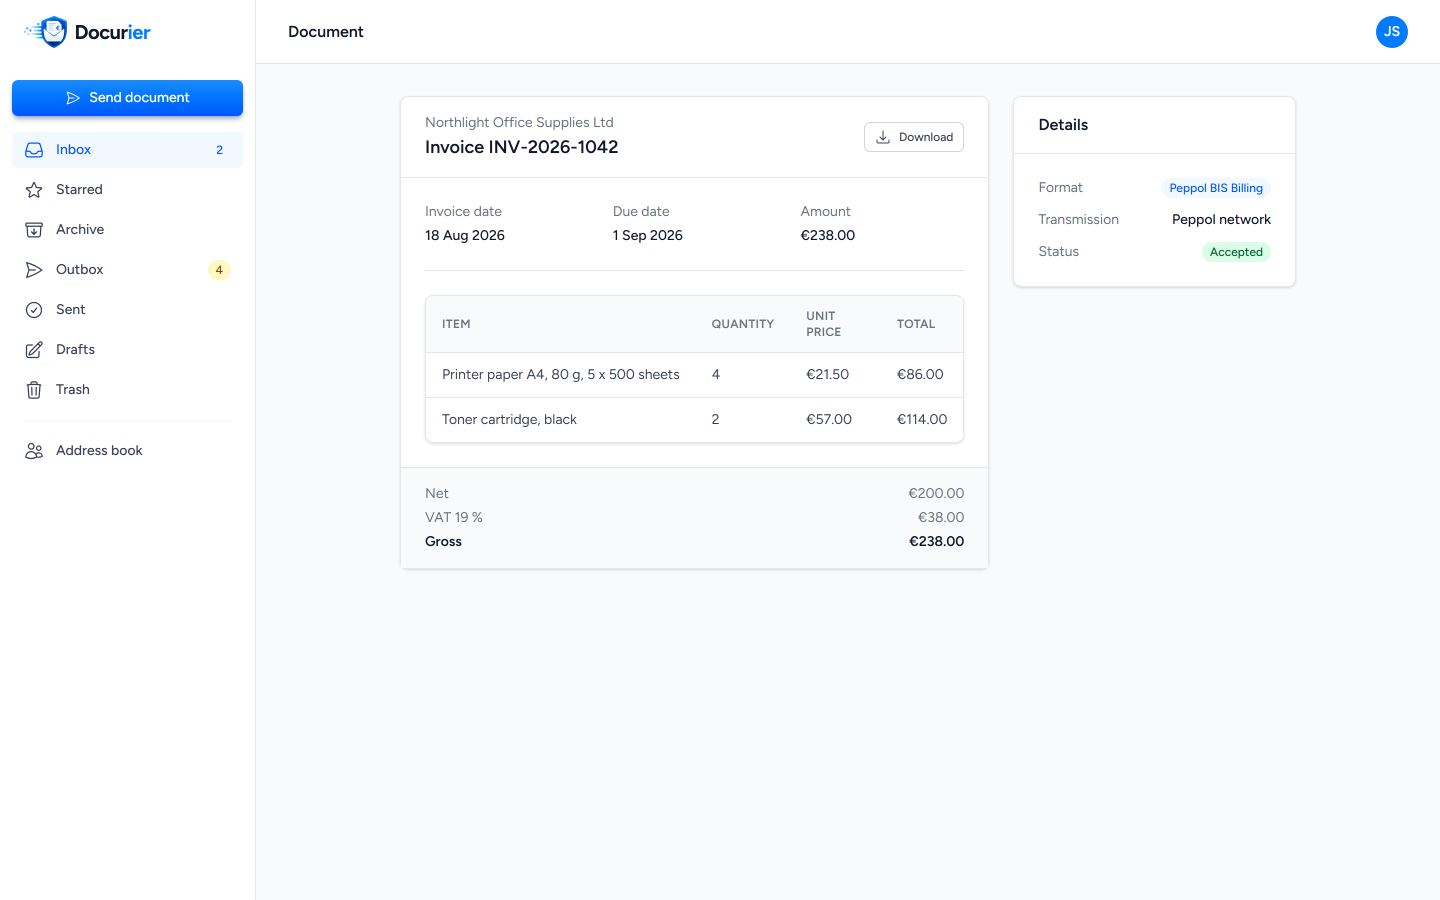Click the Inbox tray icon
The image size is (1440, 900).
(34, 150)
